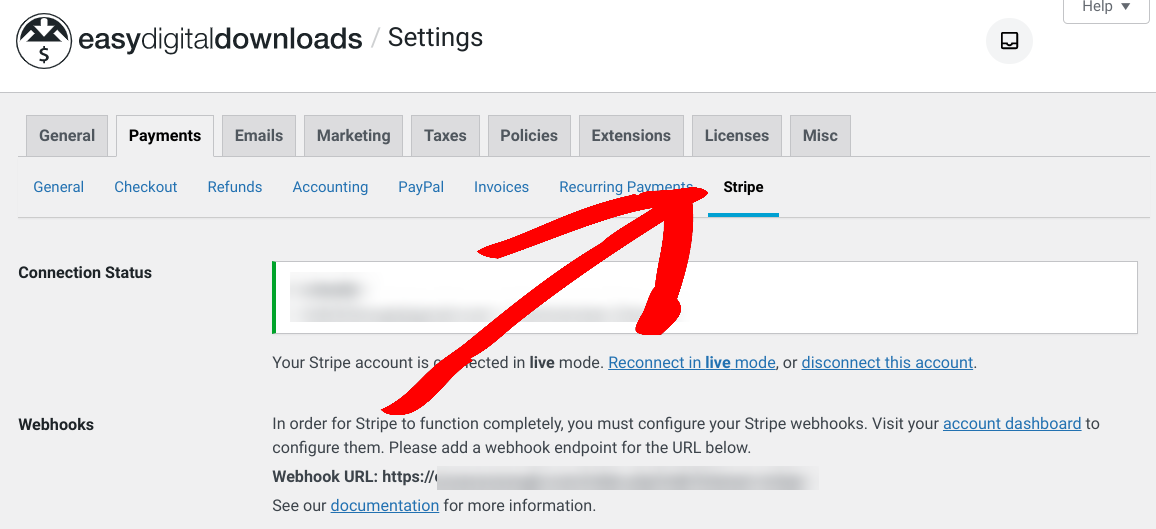Screen dimensions: 1156x529
Task: View the Invoices sub-section
Action: 501,187
